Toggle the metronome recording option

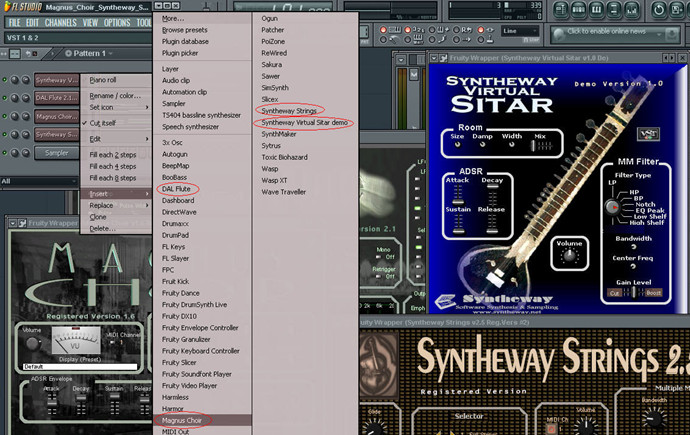pos(383,40)
